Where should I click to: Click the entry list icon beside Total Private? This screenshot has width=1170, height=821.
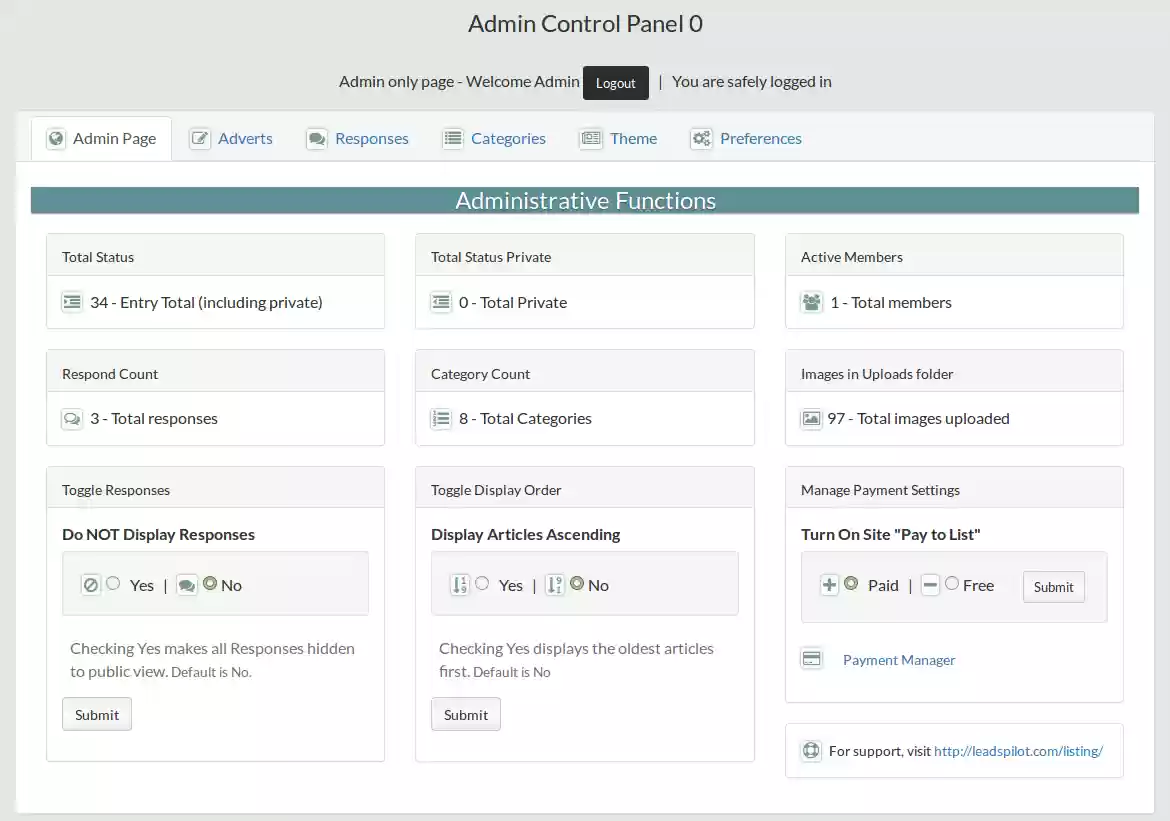click(441, 302)
